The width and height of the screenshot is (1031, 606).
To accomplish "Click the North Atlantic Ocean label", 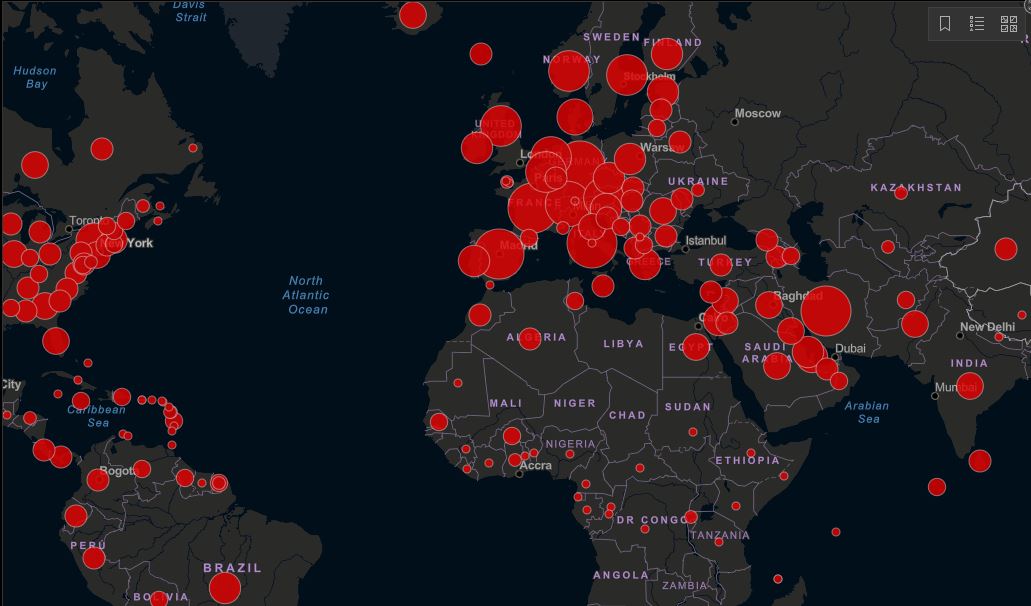I will (306, 295).
